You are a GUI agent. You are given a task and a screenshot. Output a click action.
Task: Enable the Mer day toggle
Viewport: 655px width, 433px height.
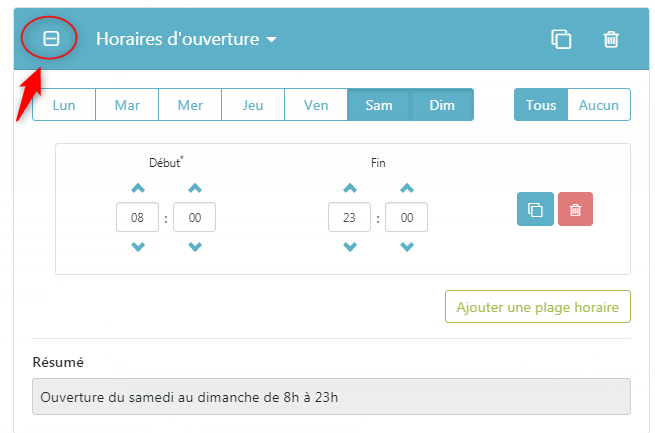(x=190, y=105)
